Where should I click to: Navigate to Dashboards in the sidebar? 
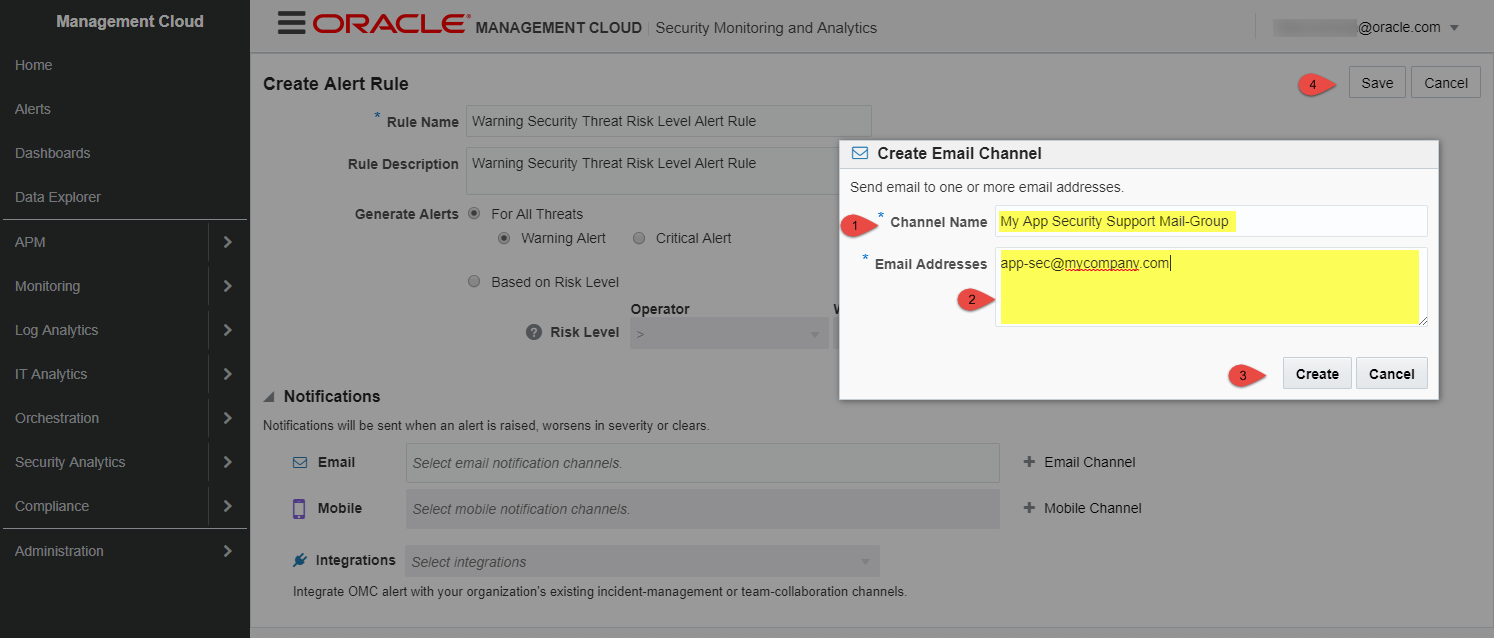pos(53,153)
